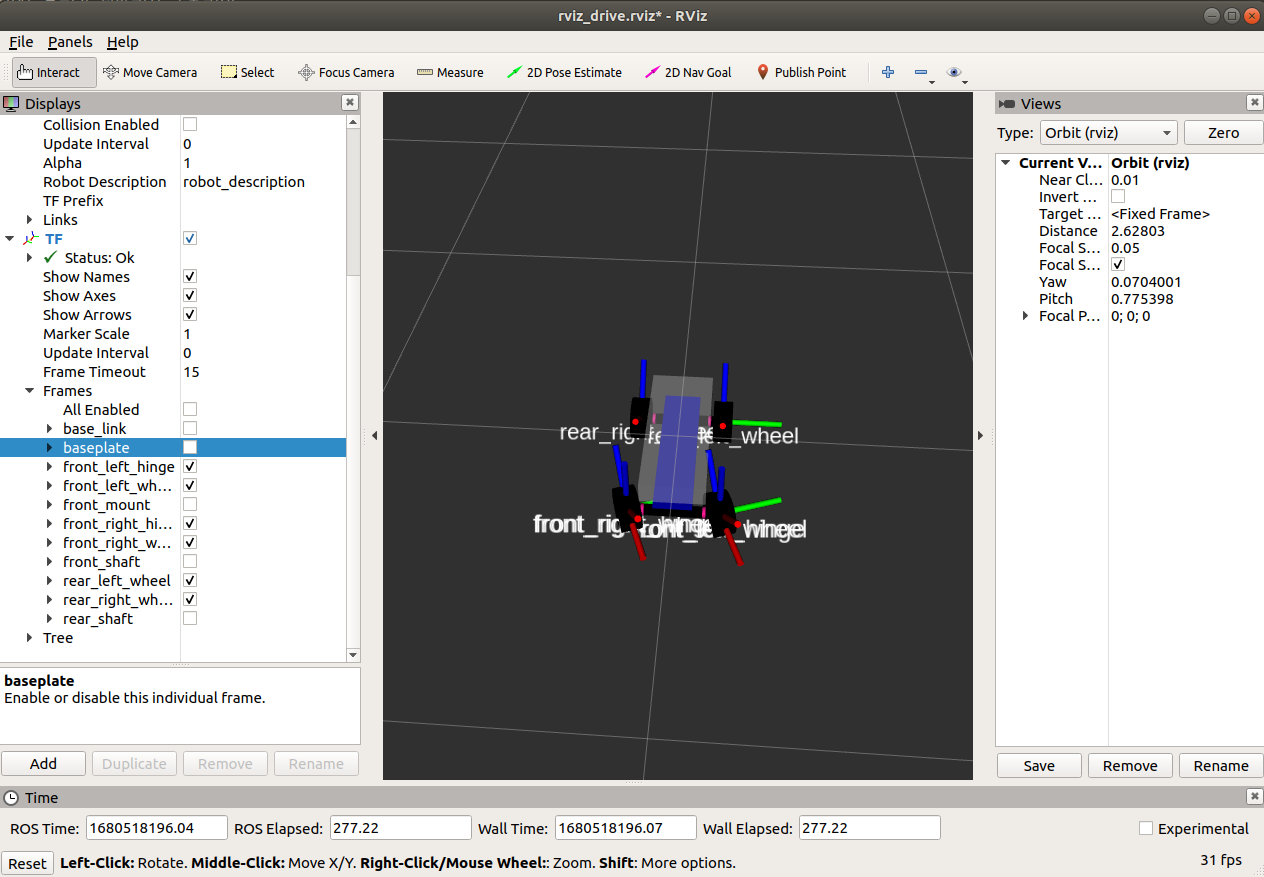The image size is (1264, 877).
Task: Open the Panels menu
Action: click(70, 42)
